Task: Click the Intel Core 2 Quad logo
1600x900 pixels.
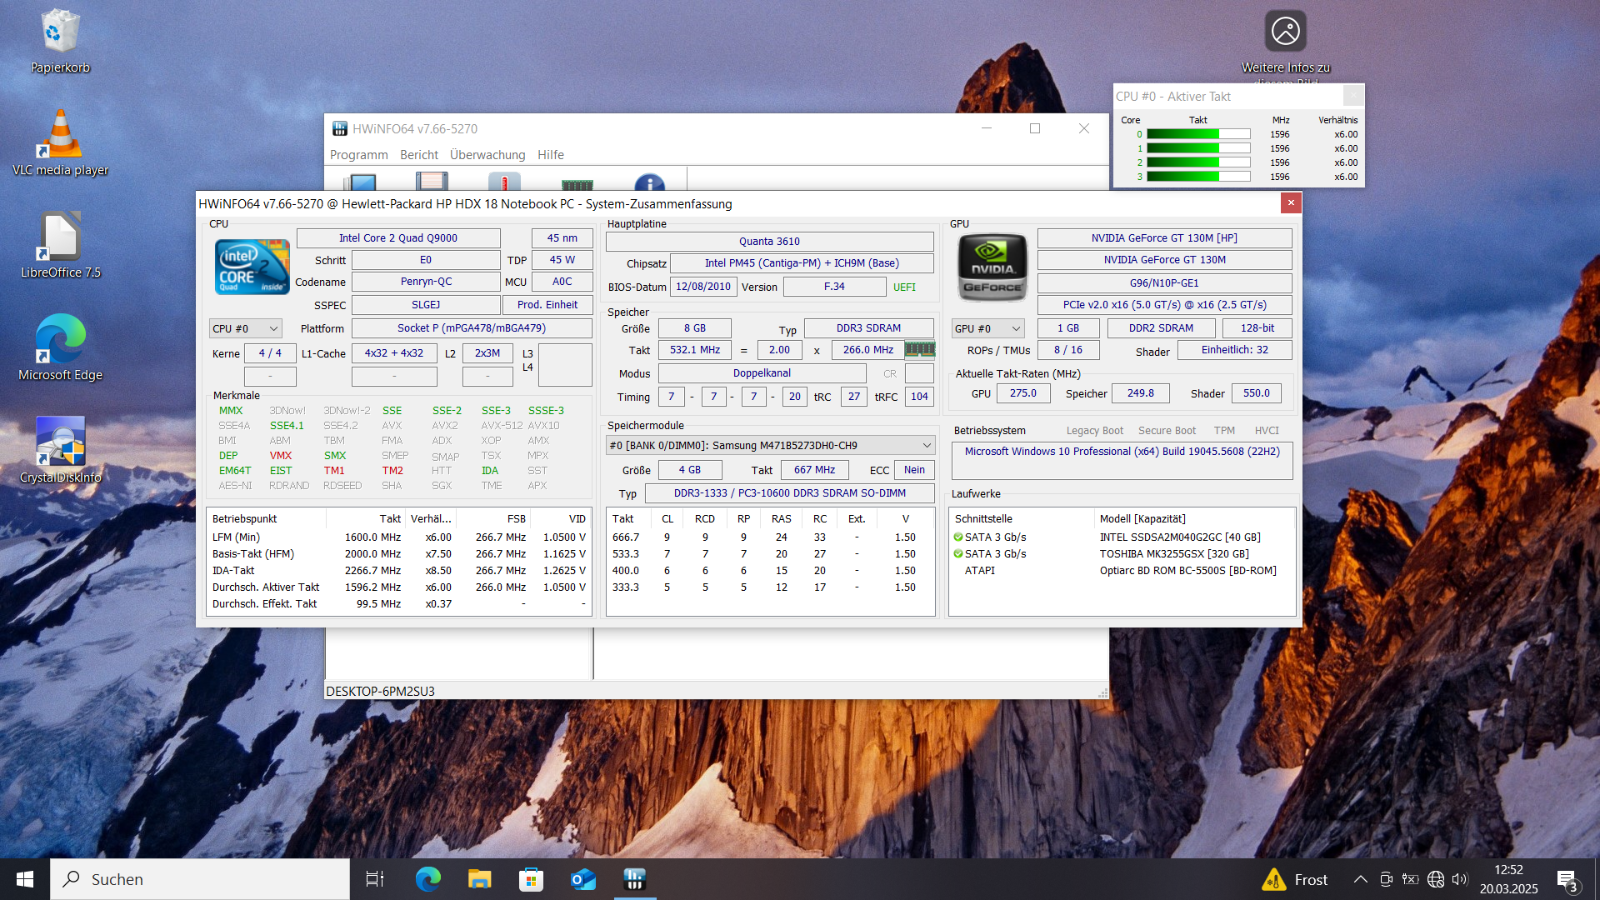Action: (252, 266)
